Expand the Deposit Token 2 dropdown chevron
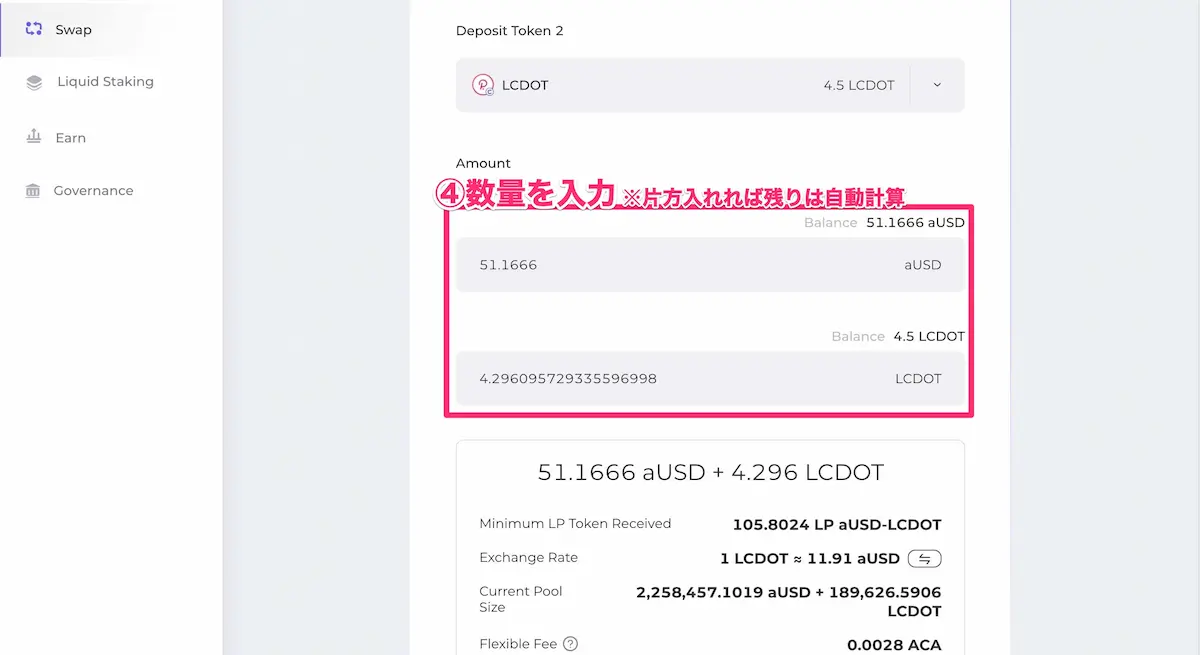The height and width of the screenshot is (655, 1200). tap(937, 85)
